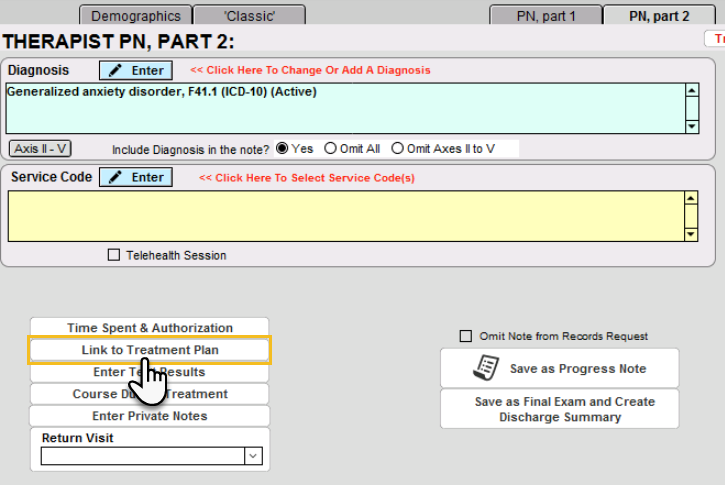Viewport: 725px width, 485px height.
Task: Select the Omit All radio option
Action: pos(331,148)
